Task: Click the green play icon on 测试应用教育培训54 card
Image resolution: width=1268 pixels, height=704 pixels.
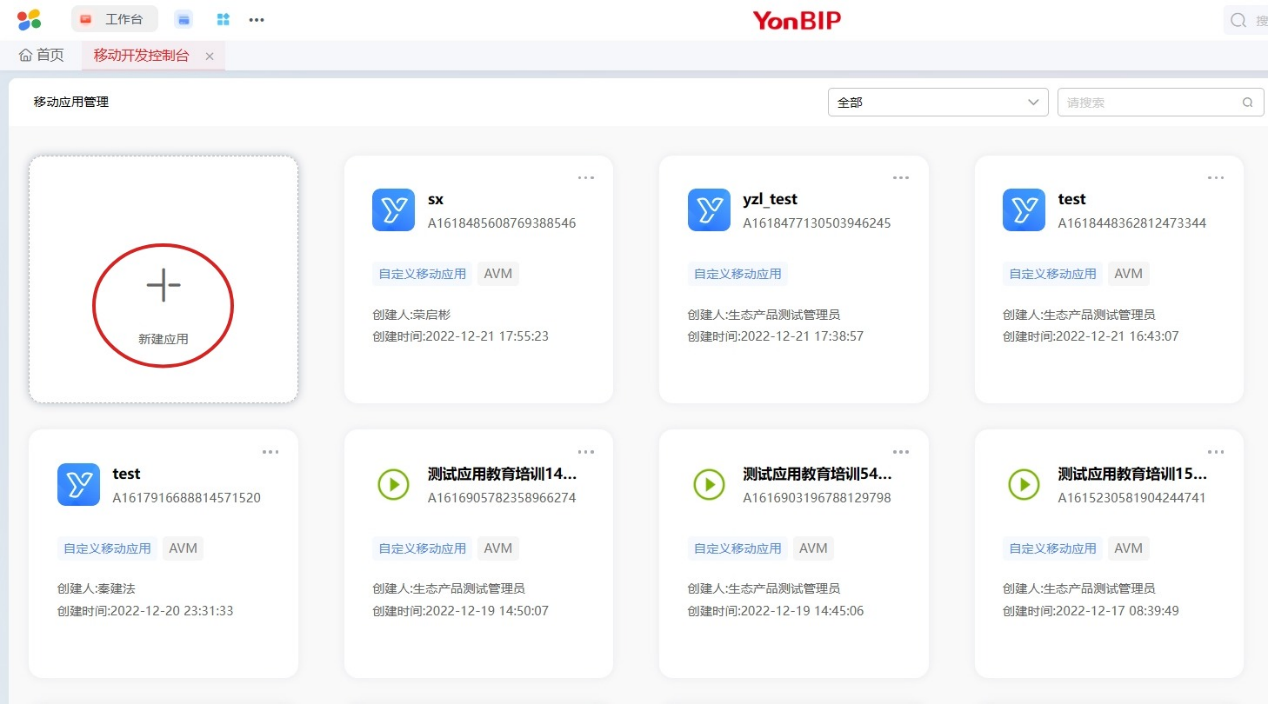Action: pyautogui.click(x=708, y=484)
